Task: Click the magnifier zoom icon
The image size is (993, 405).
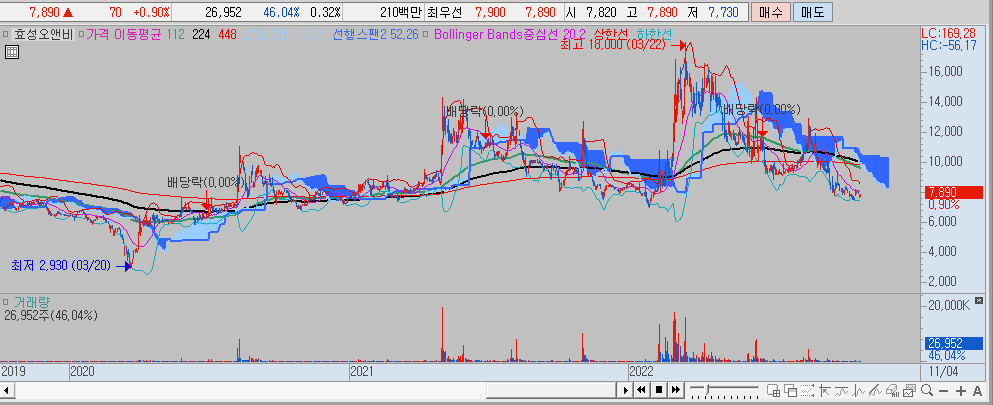Action: (927, 390)
